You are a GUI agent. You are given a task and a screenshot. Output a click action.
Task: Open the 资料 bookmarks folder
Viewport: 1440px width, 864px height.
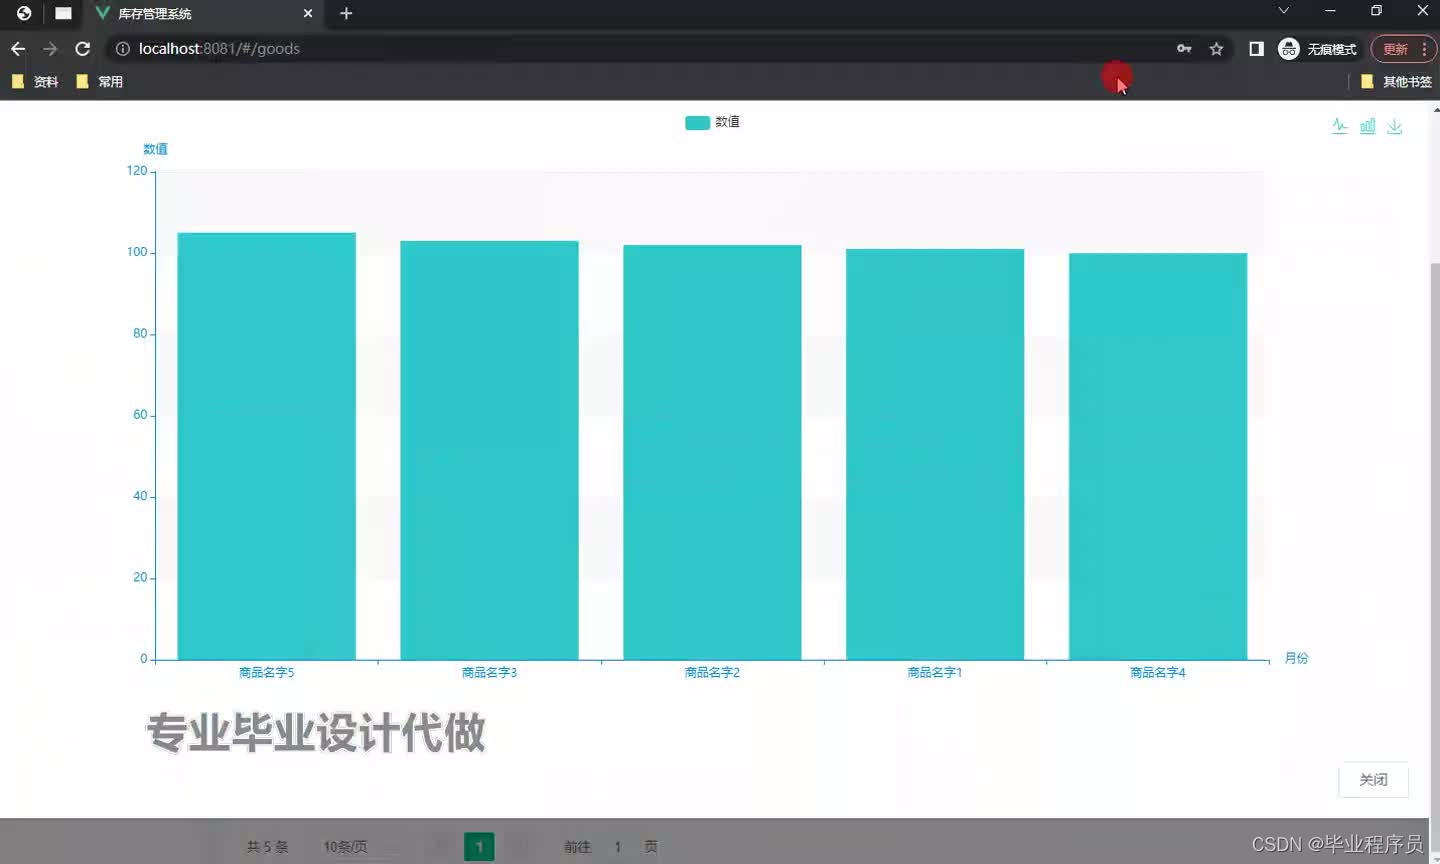click(x=36, y=81)
